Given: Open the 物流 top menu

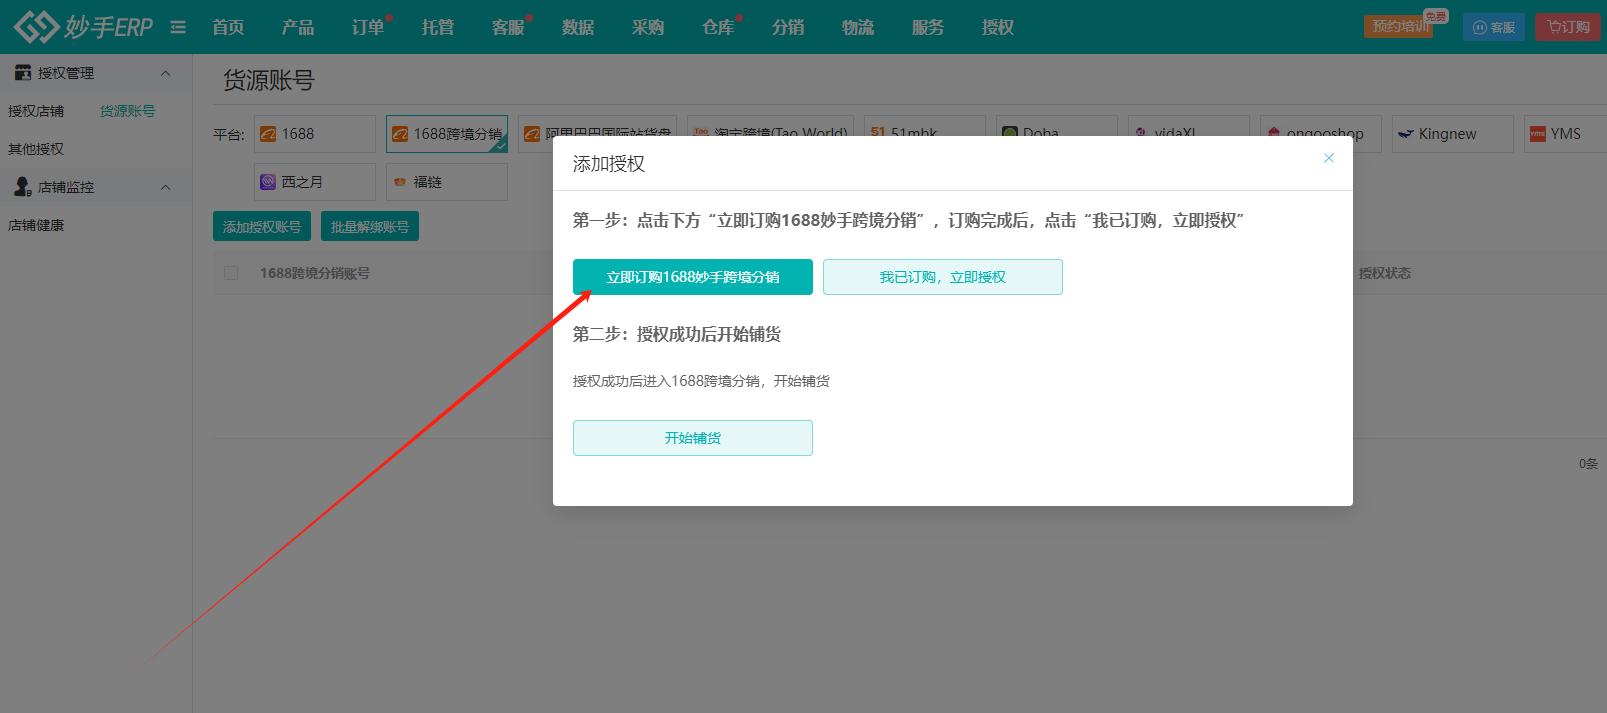Looking at the screenshot, I should 858,27.
